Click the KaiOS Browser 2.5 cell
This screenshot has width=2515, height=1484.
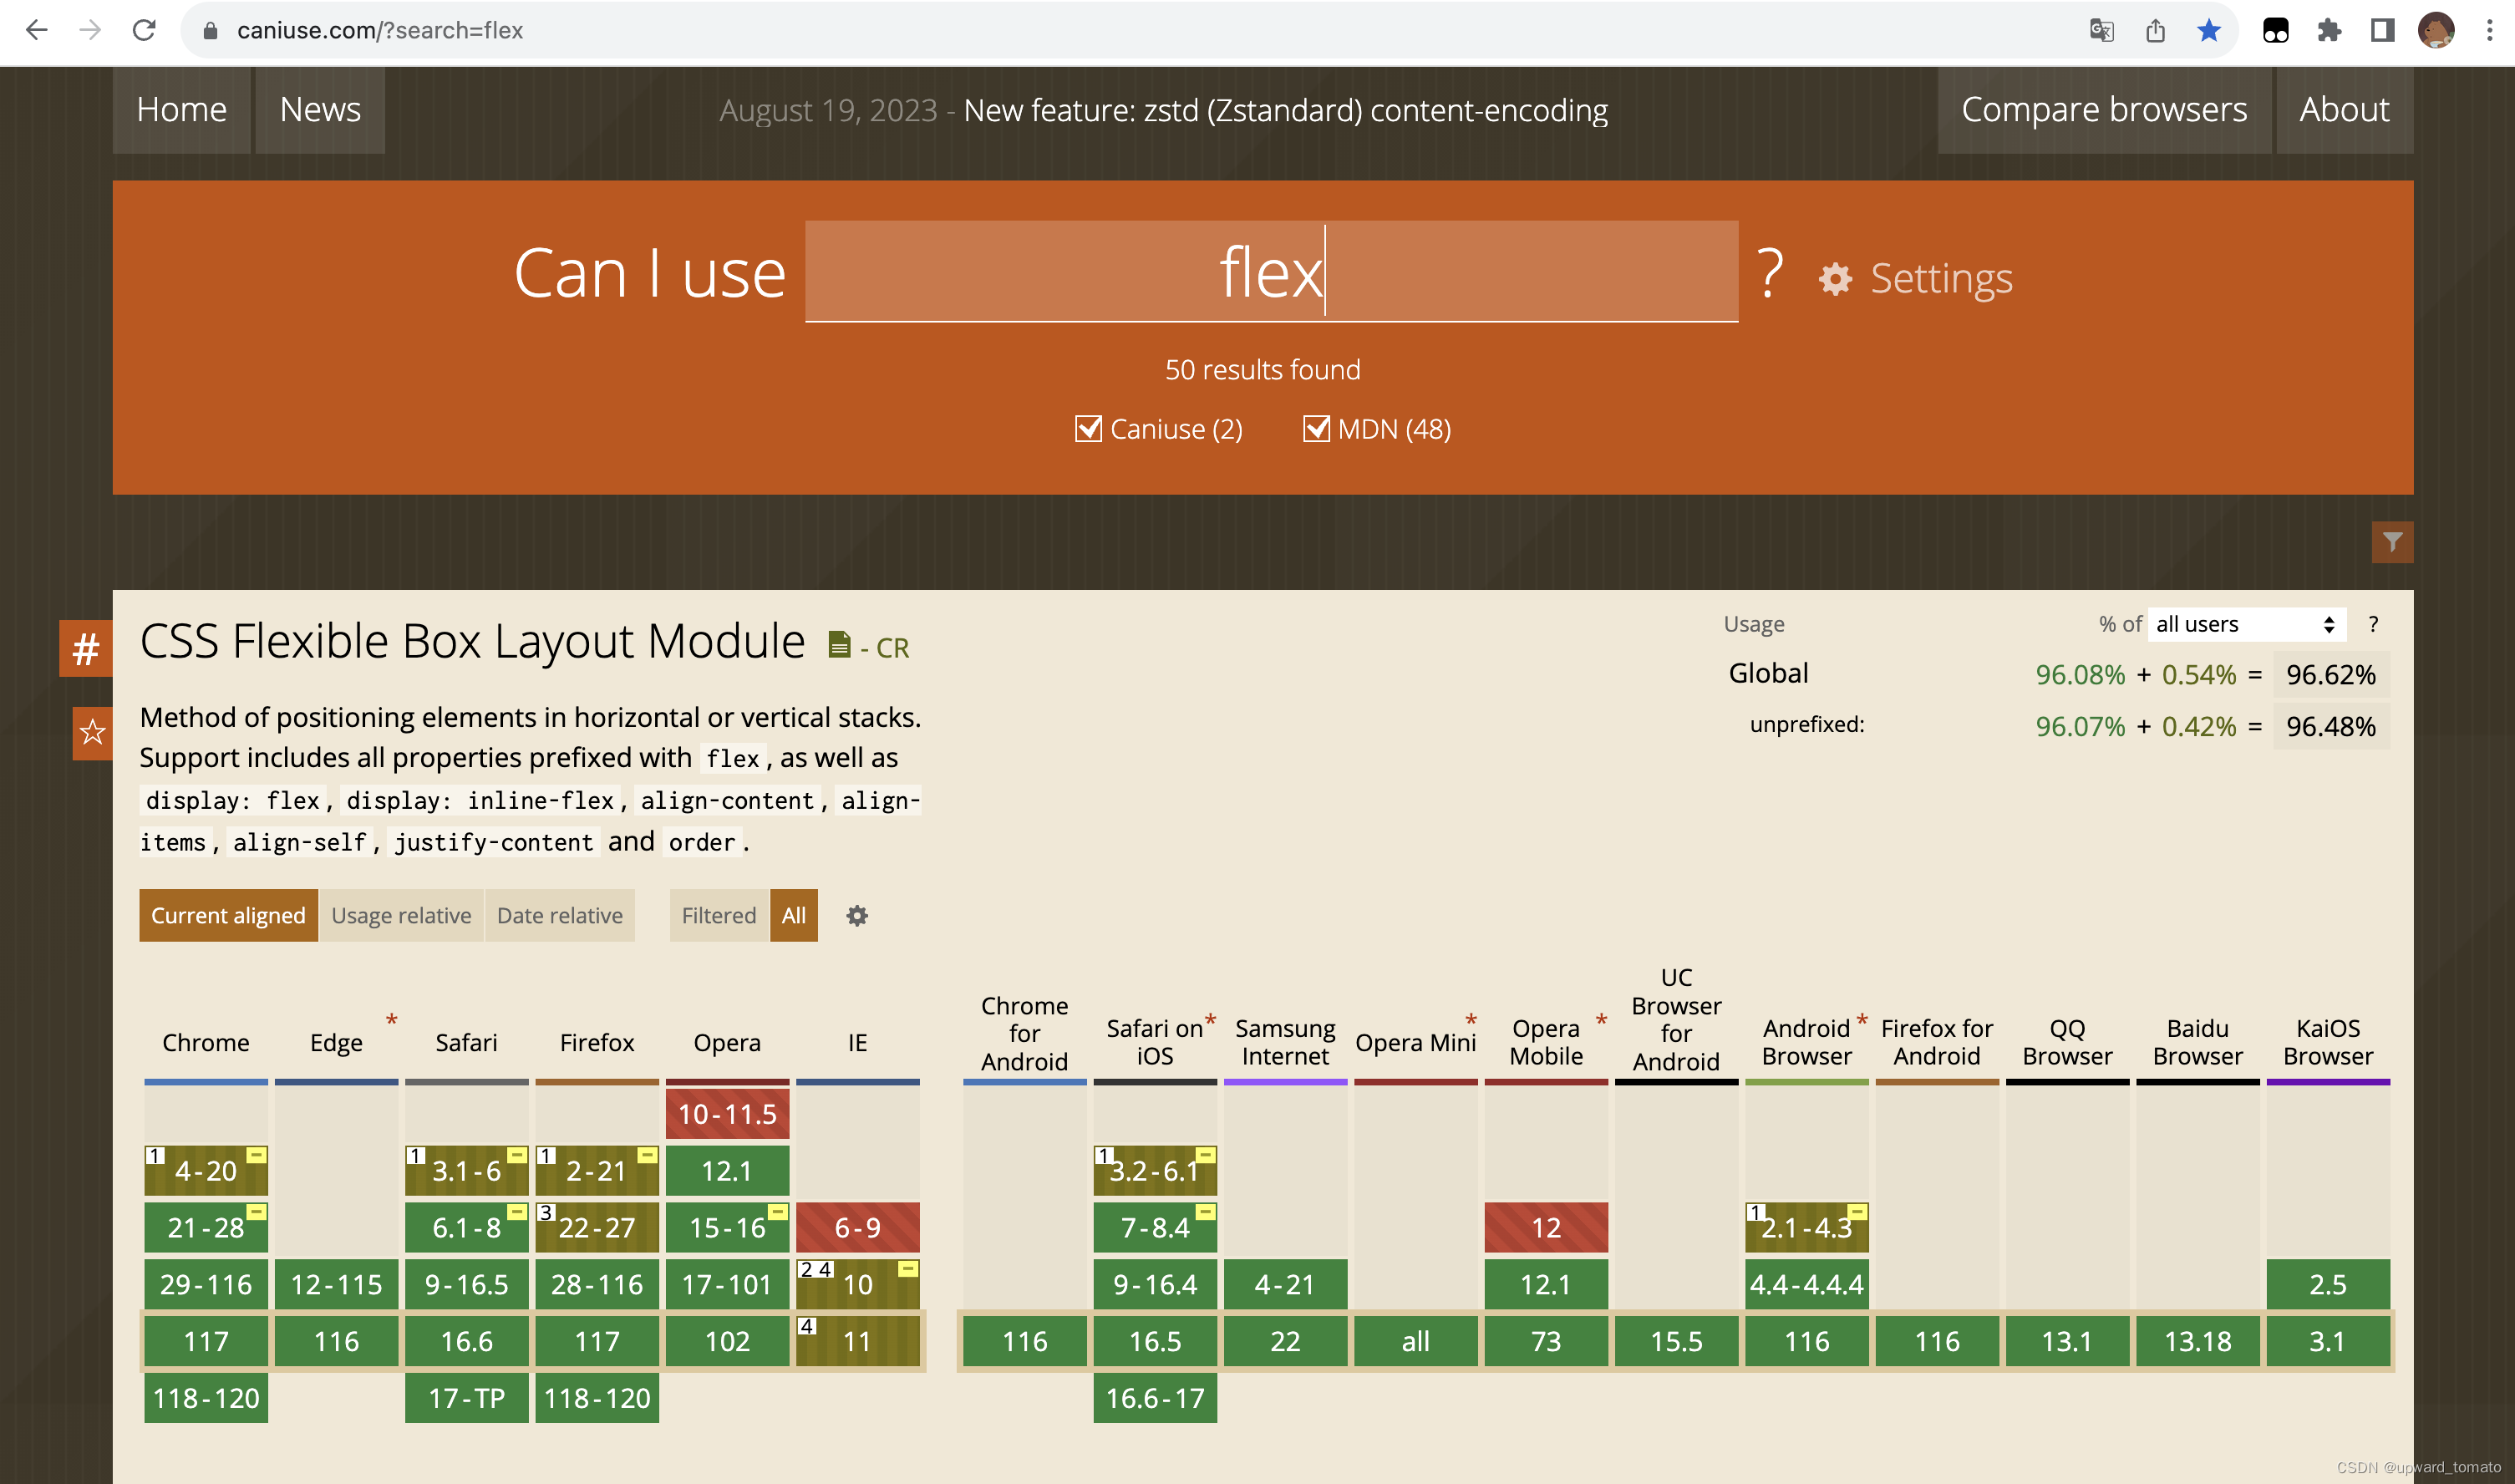point(2328,1285)
